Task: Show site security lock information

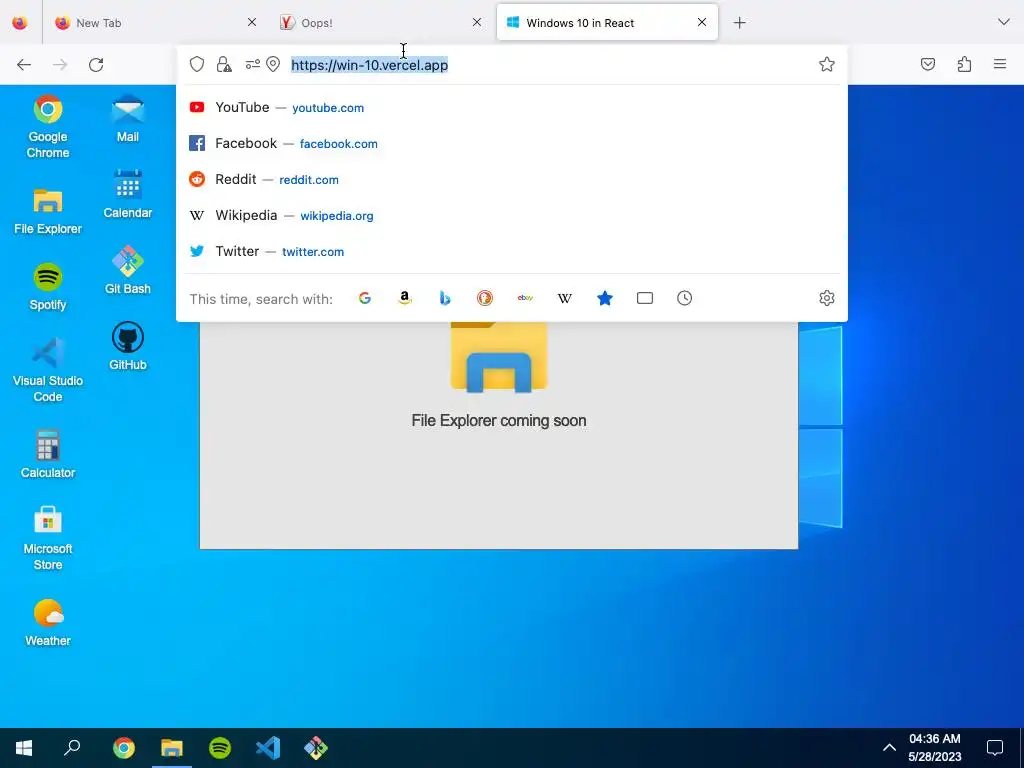Action: coord(224,64)
